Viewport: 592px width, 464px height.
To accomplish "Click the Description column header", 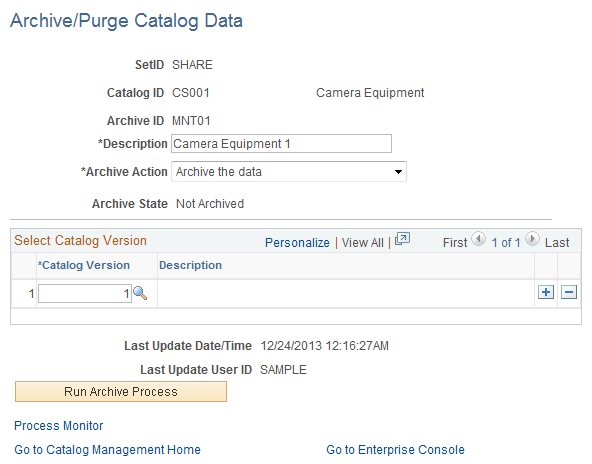I will (190, 265).
